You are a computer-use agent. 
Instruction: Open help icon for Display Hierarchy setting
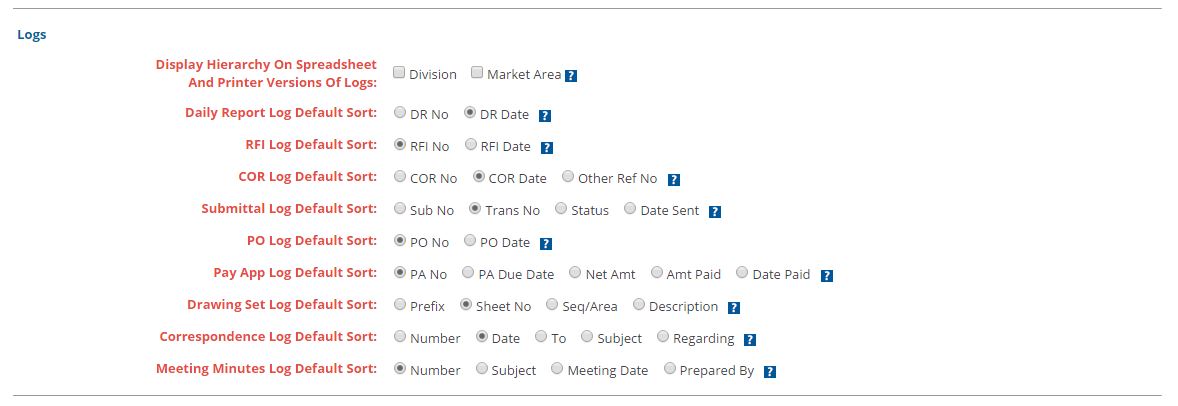coord(571,75)
